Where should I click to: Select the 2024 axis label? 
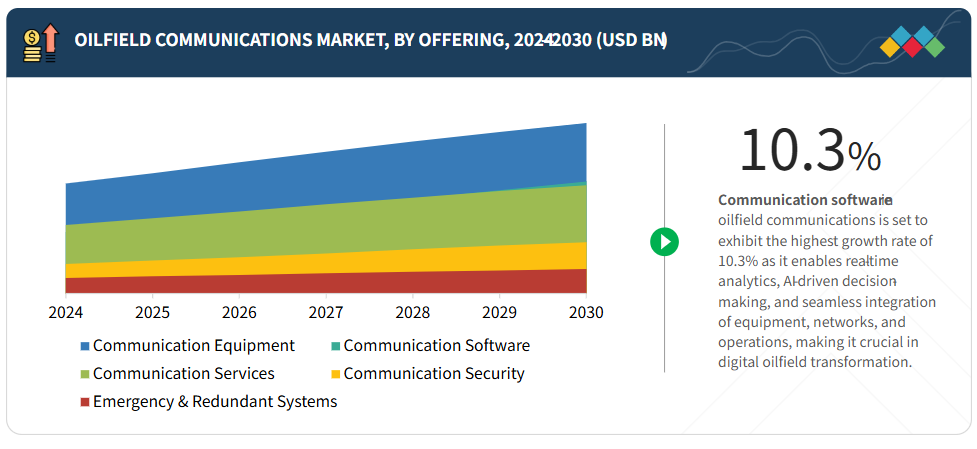click(x=65, y=312)
